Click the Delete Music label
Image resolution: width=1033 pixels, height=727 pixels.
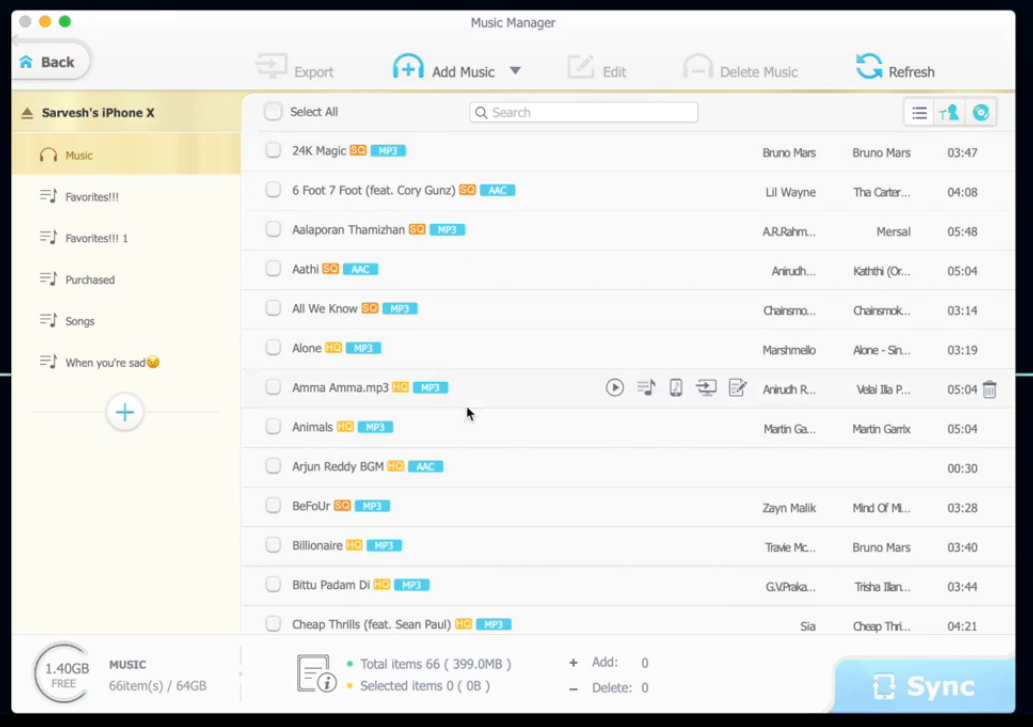(x=759, y=72)
